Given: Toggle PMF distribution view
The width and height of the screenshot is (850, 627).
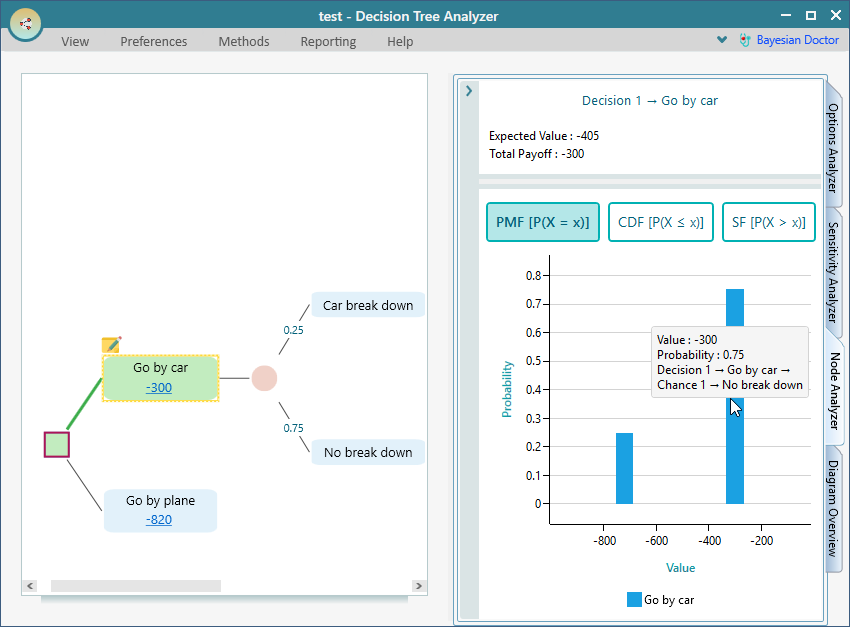Looking at the screenshot, I should (542, 222).
